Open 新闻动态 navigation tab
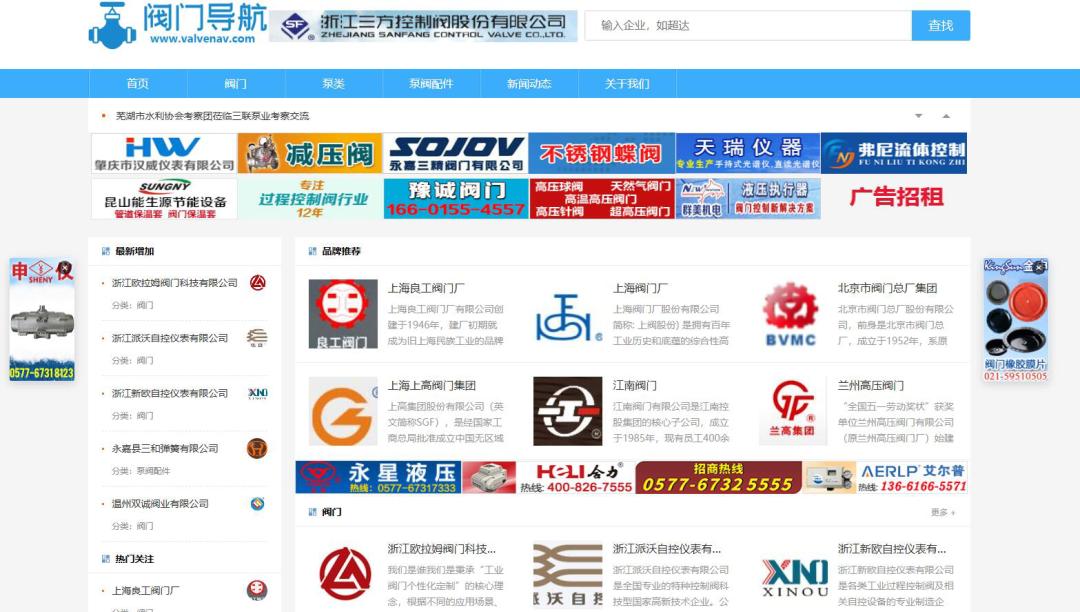 [529, 84]
